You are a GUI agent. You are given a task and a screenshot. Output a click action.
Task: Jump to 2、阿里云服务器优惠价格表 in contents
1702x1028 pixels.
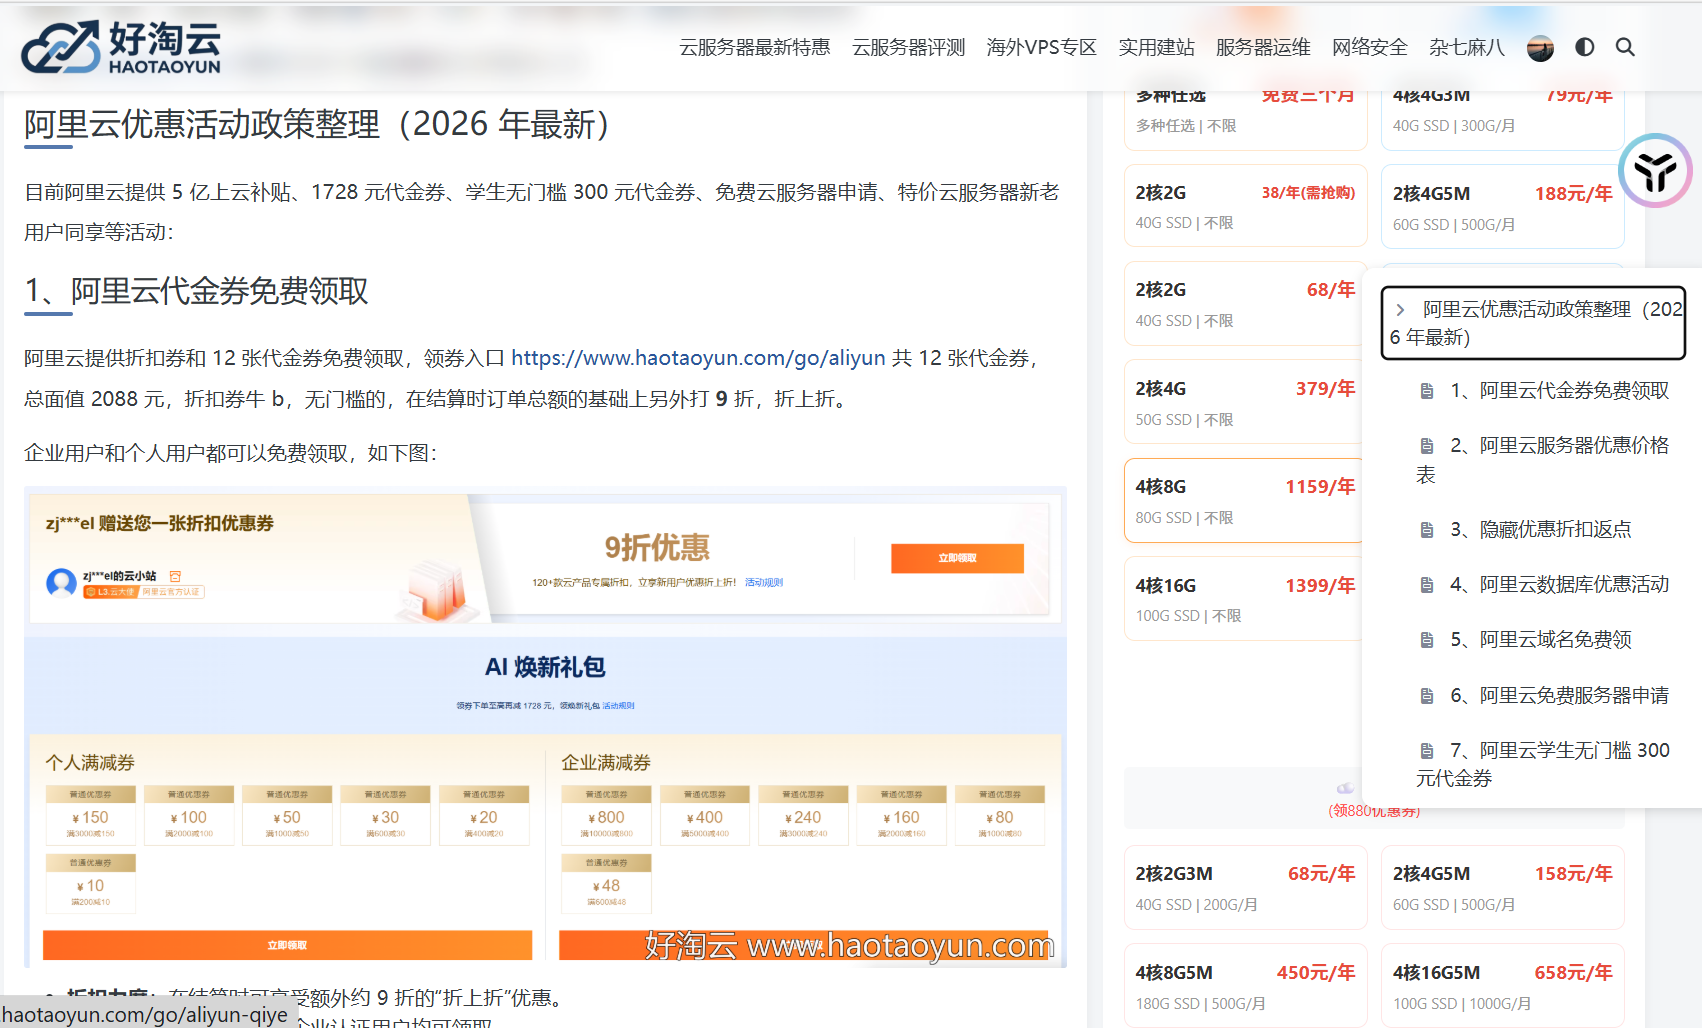point(1542,460)
